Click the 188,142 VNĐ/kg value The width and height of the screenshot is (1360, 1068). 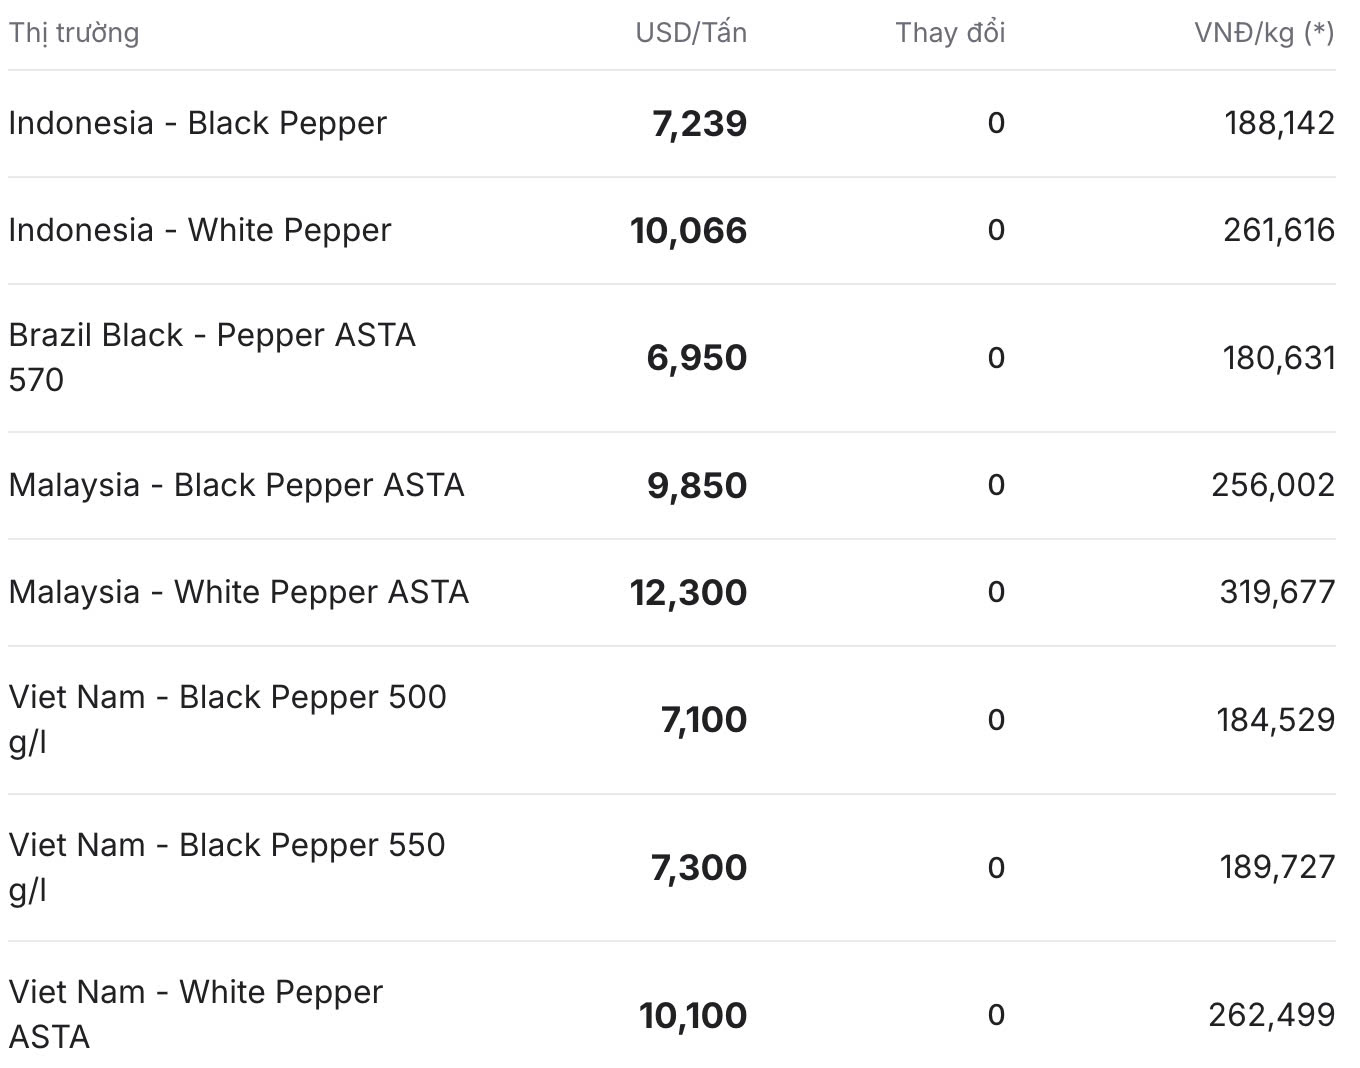[1280, 123]
